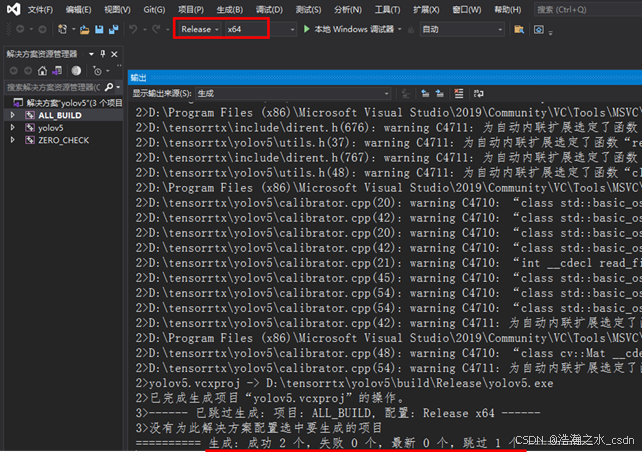
Task: Click the New Project icon
Action: tap(62, 29)
